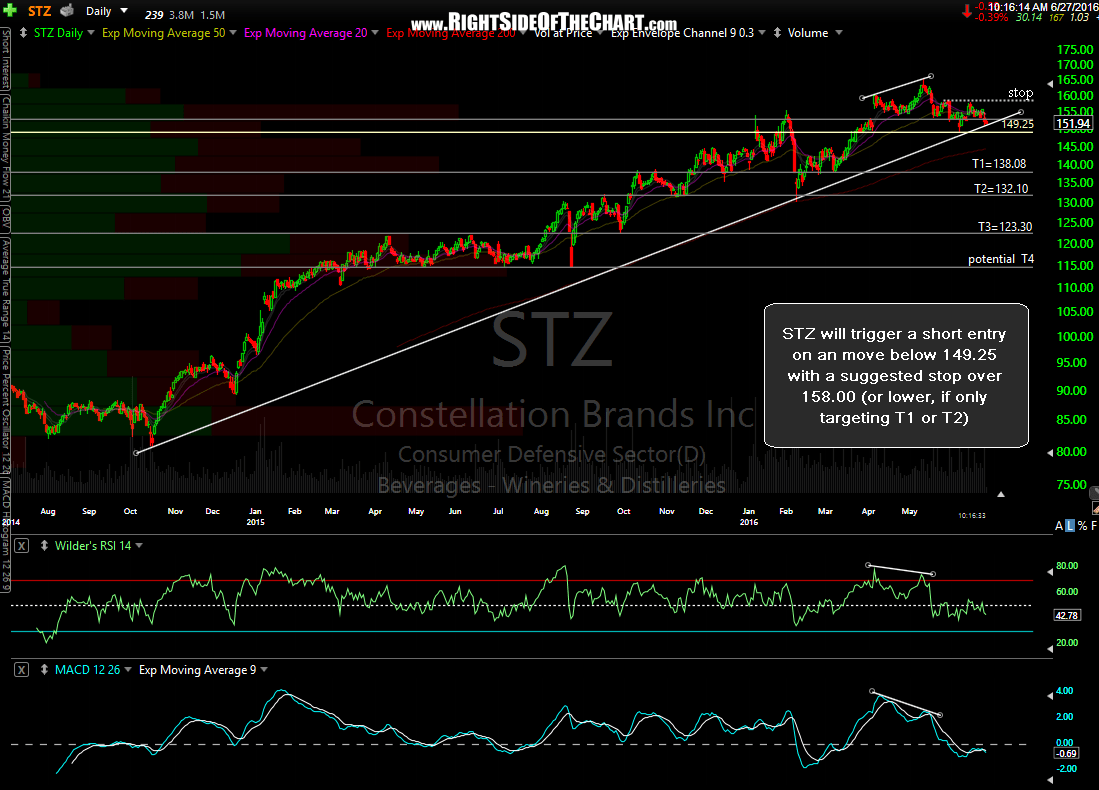Select percent scale % button

pyautogui.click(x=1082, y=526)
